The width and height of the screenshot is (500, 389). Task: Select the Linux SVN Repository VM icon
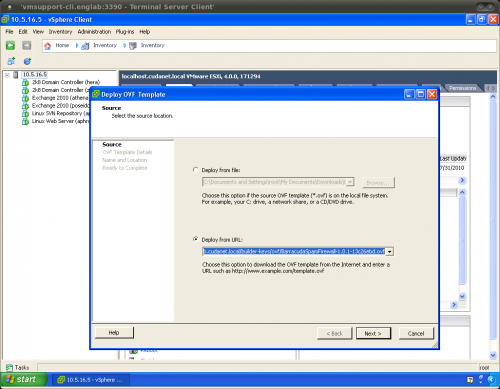coord(25,113)
